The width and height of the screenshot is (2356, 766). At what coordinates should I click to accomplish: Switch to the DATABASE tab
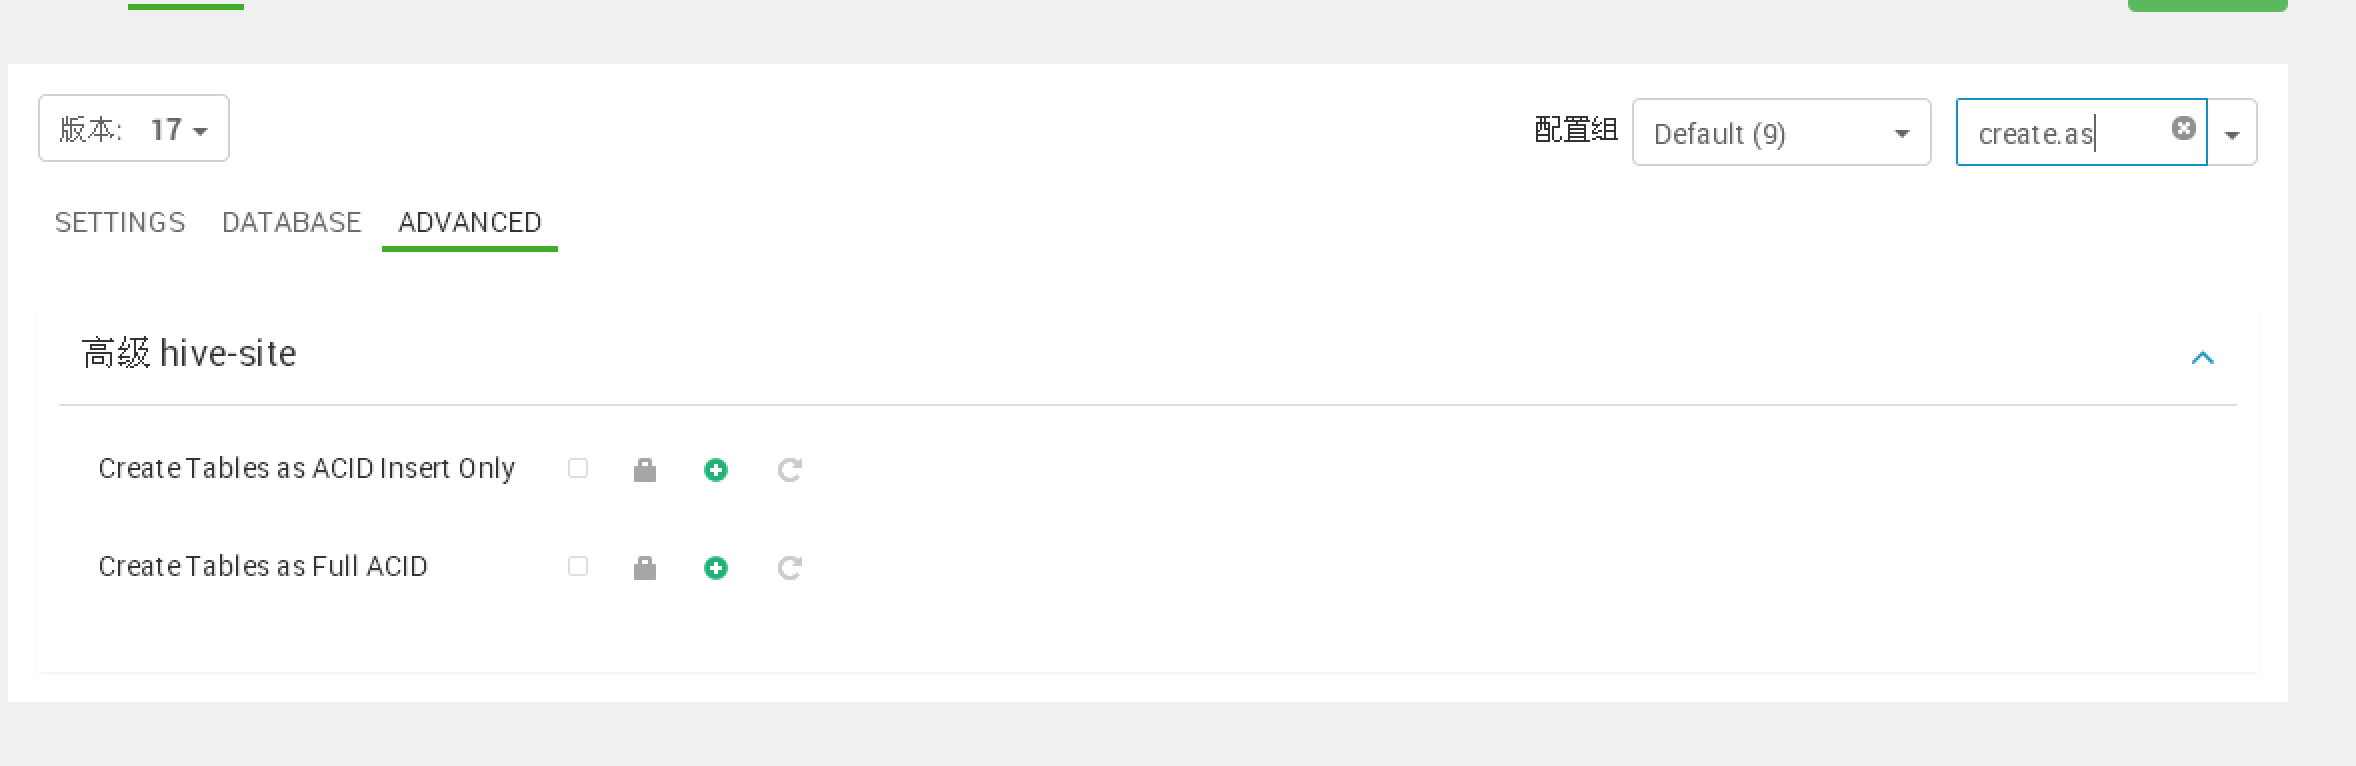click(x=292, y=222)
